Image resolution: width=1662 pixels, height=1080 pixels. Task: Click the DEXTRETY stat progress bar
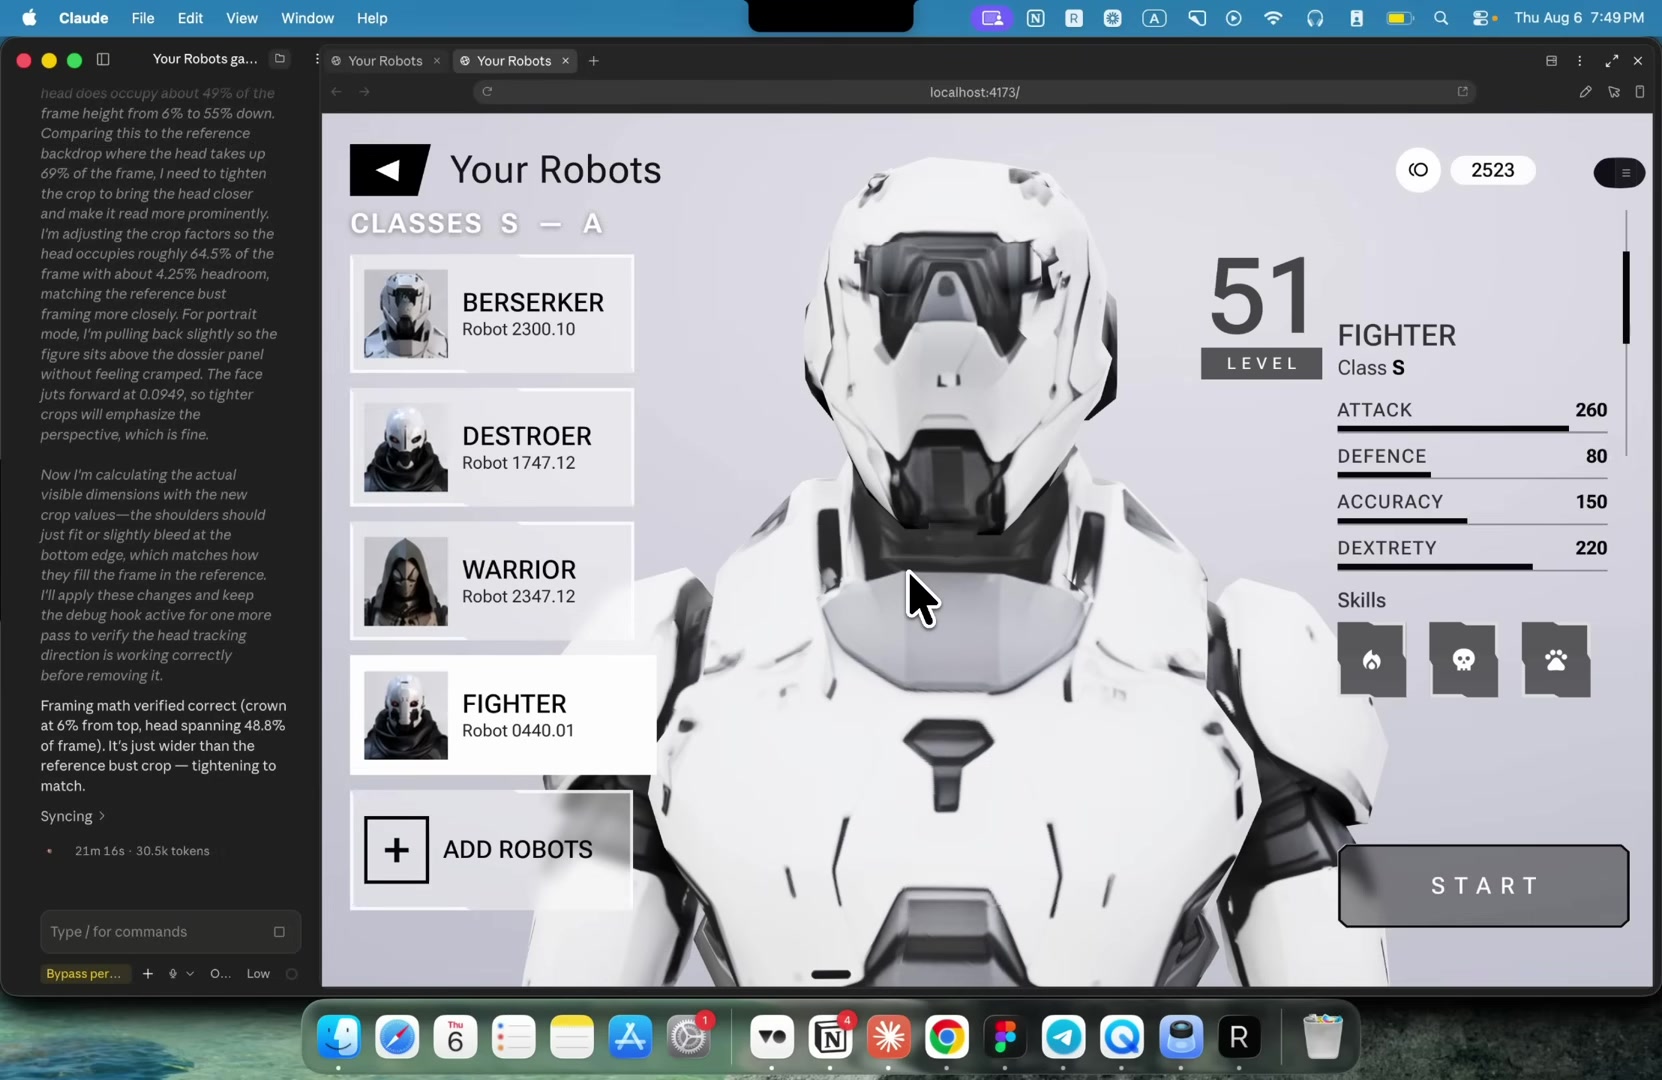pos(1472,567)
